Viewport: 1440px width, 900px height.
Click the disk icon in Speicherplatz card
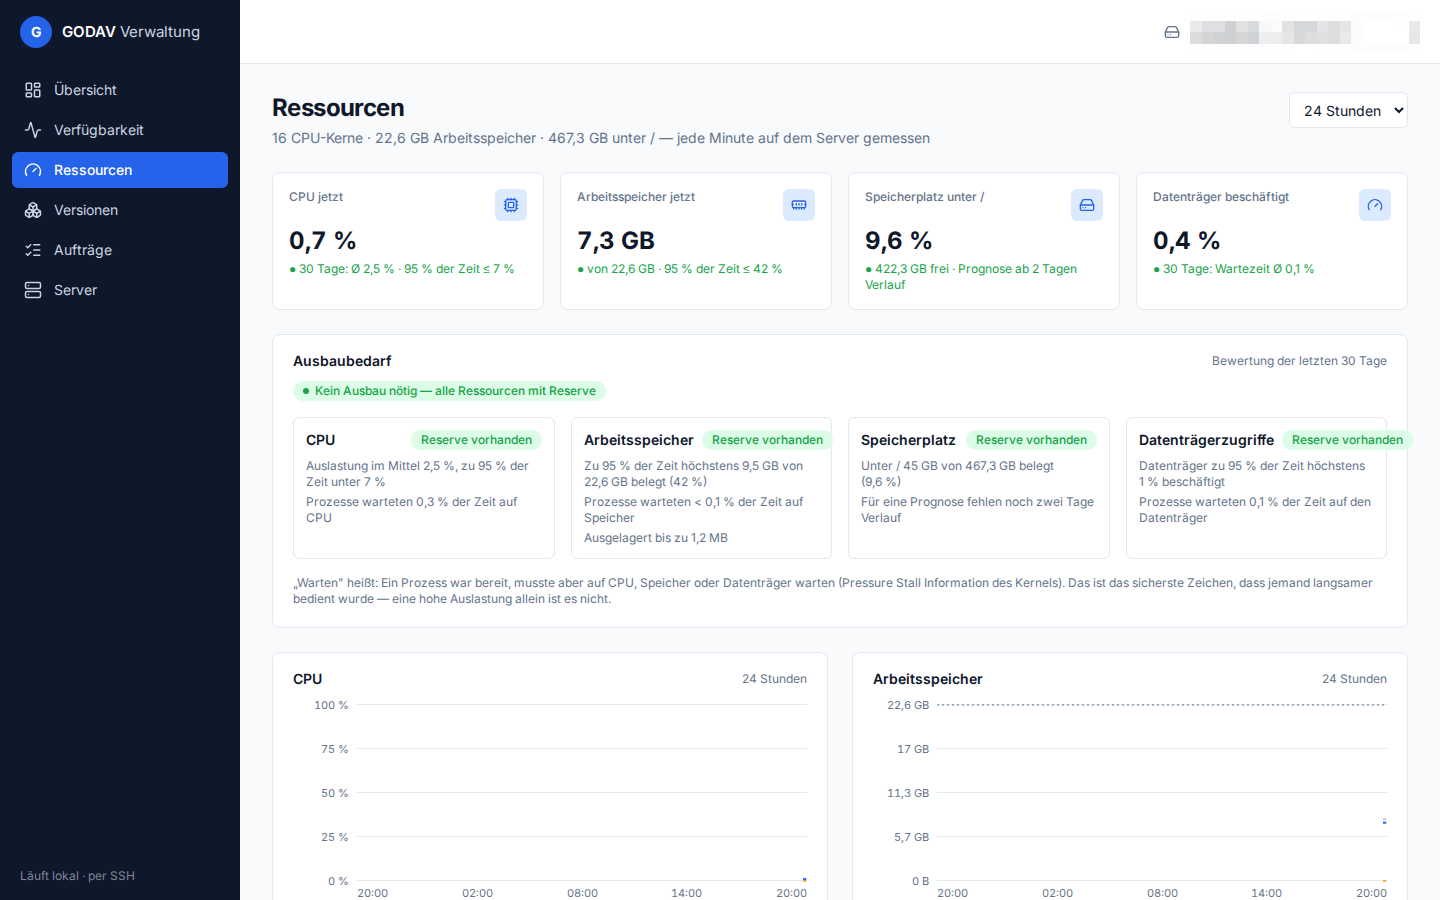pos(1087,205)
